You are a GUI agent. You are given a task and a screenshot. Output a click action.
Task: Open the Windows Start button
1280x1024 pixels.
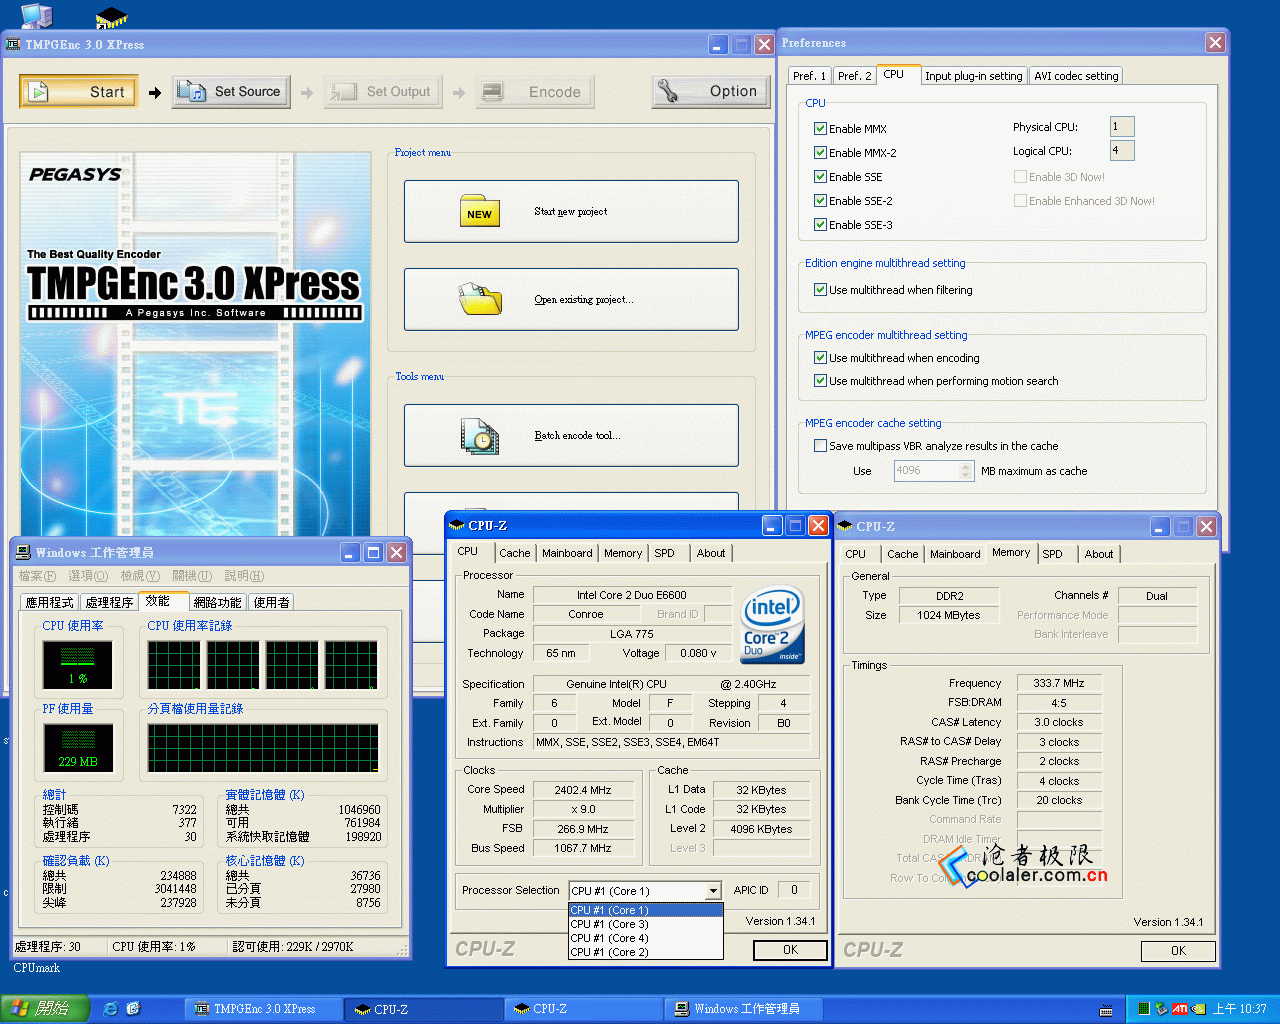(x=45, y=1008)
